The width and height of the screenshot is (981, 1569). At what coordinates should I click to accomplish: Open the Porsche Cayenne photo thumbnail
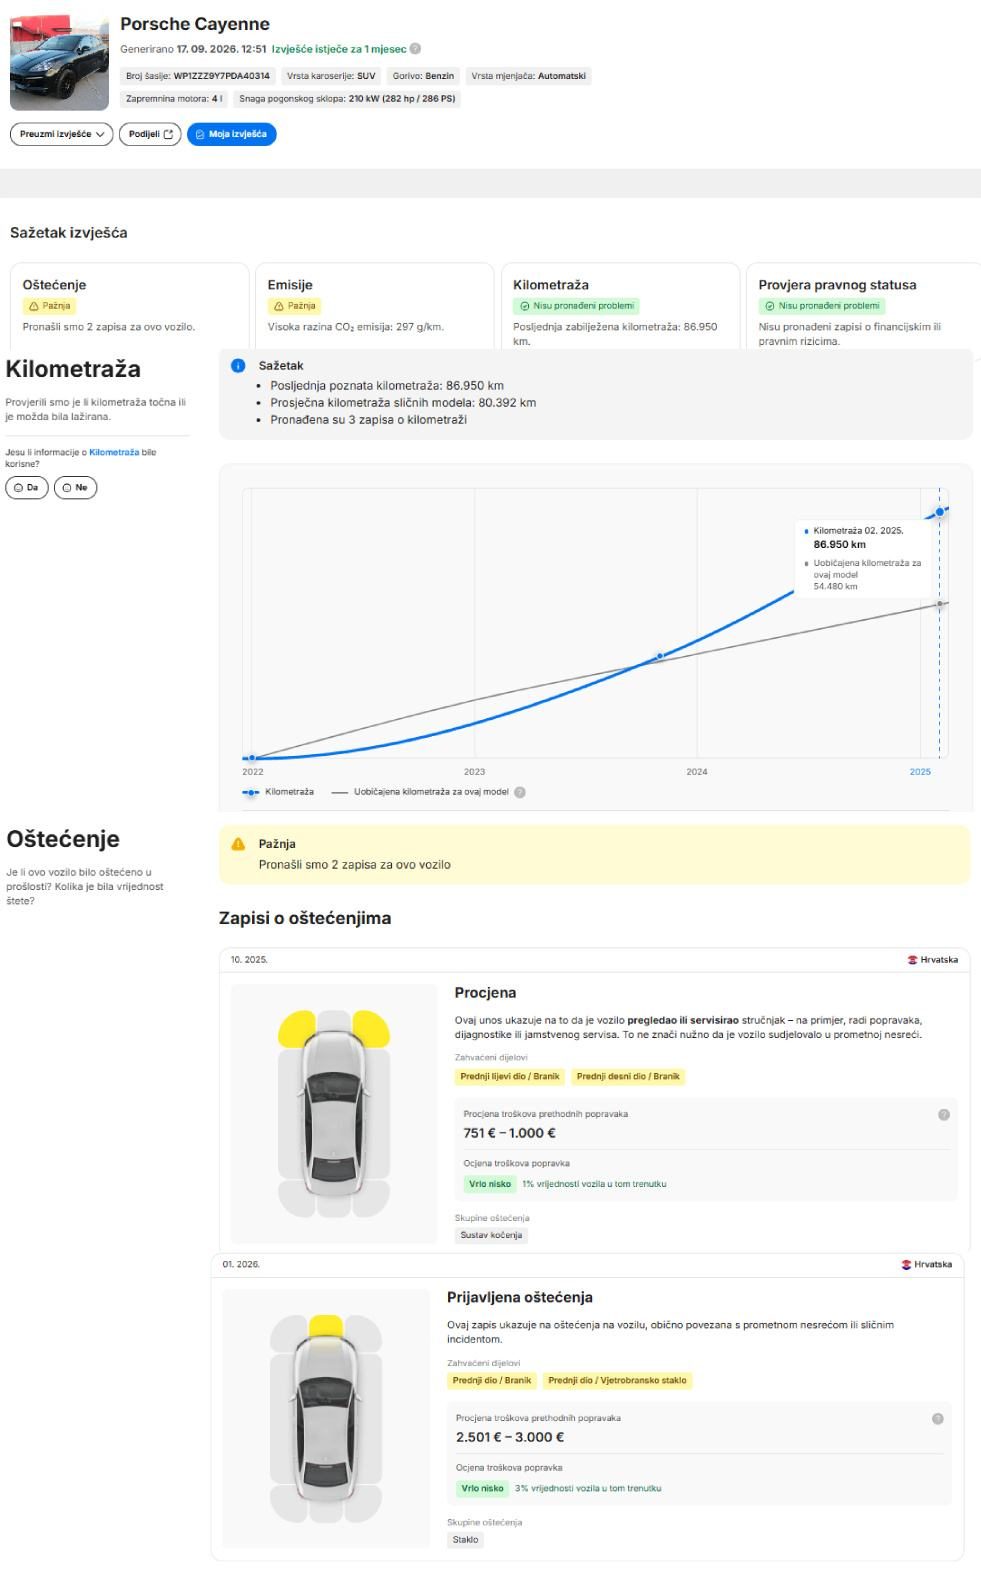click(x=59, y=62)
